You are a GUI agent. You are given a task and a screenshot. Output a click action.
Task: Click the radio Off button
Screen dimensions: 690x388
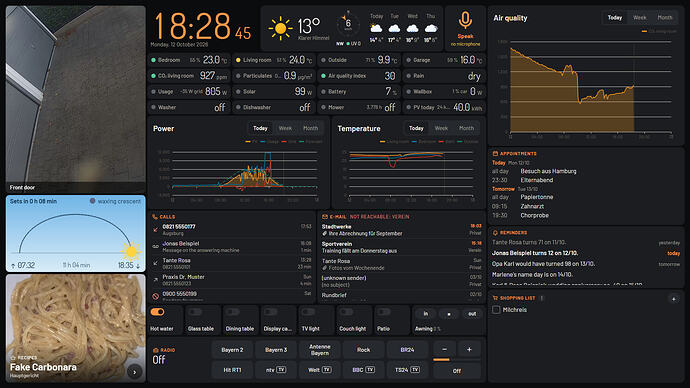click(x=457, y=371)
